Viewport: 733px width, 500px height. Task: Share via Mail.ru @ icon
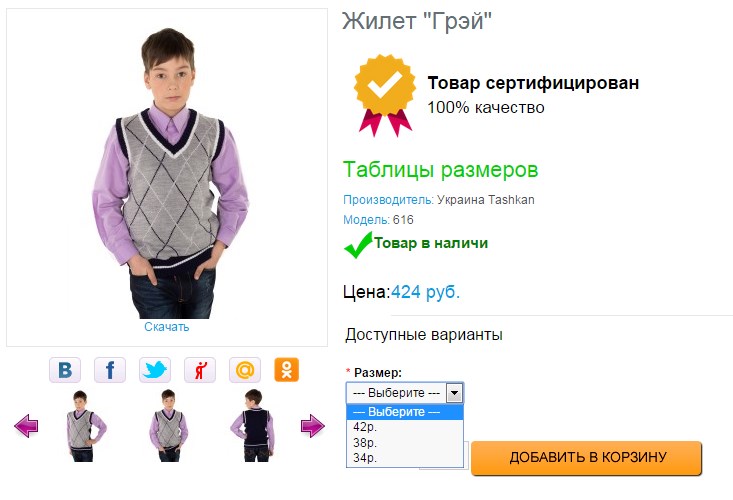pyautogui.click(x=244, y=370)
